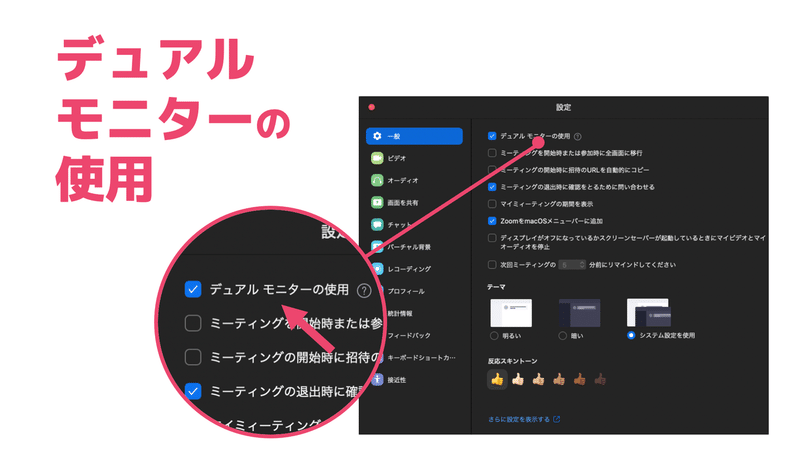
Task: Choose the lightest thumbs-up skin tone
Action: (518, 380)
